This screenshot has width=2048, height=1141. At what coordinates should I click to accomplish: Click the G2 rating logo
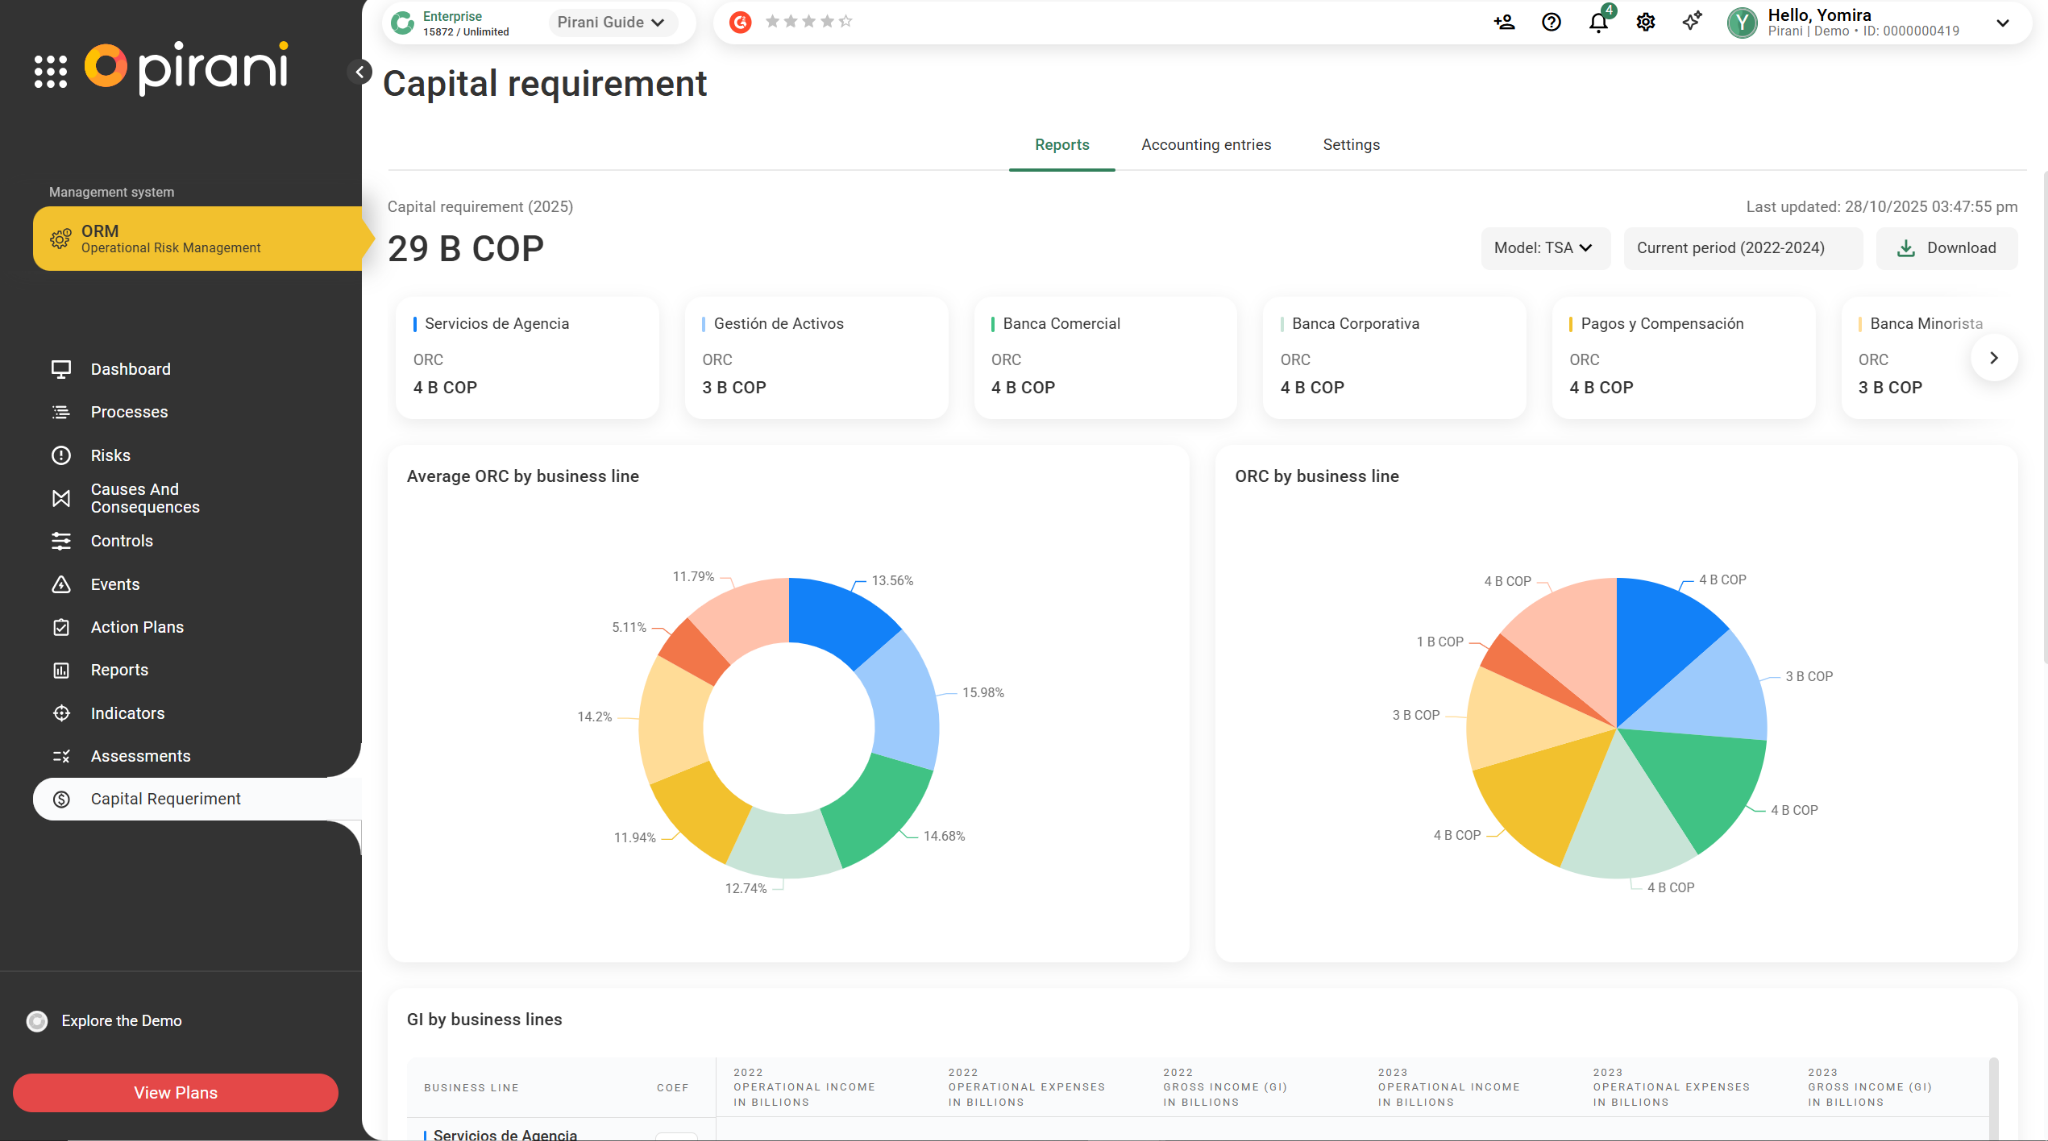point(740,22)
